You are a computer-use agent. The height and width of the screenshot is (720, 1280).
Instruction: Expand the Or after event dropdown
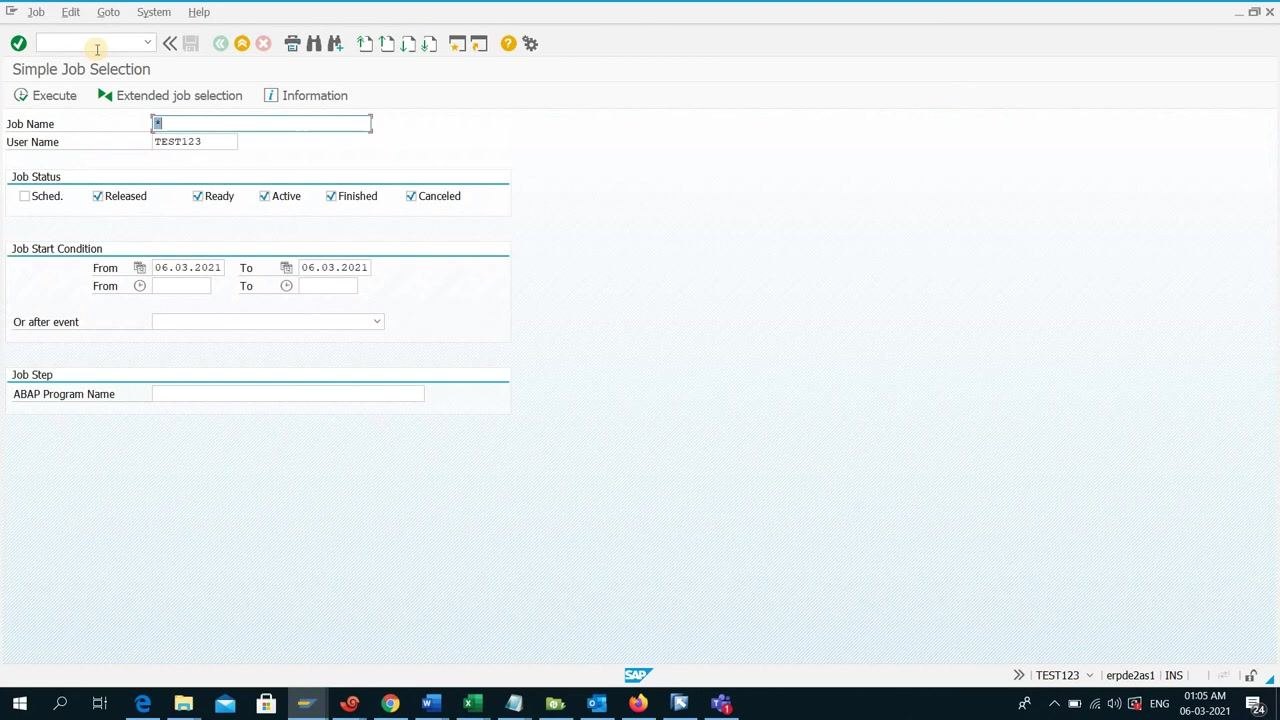pos(377,321)
